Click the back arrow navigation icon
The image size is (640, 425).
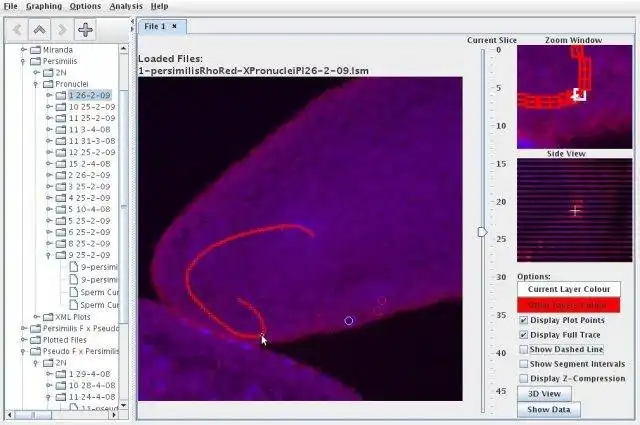point(17,29)
